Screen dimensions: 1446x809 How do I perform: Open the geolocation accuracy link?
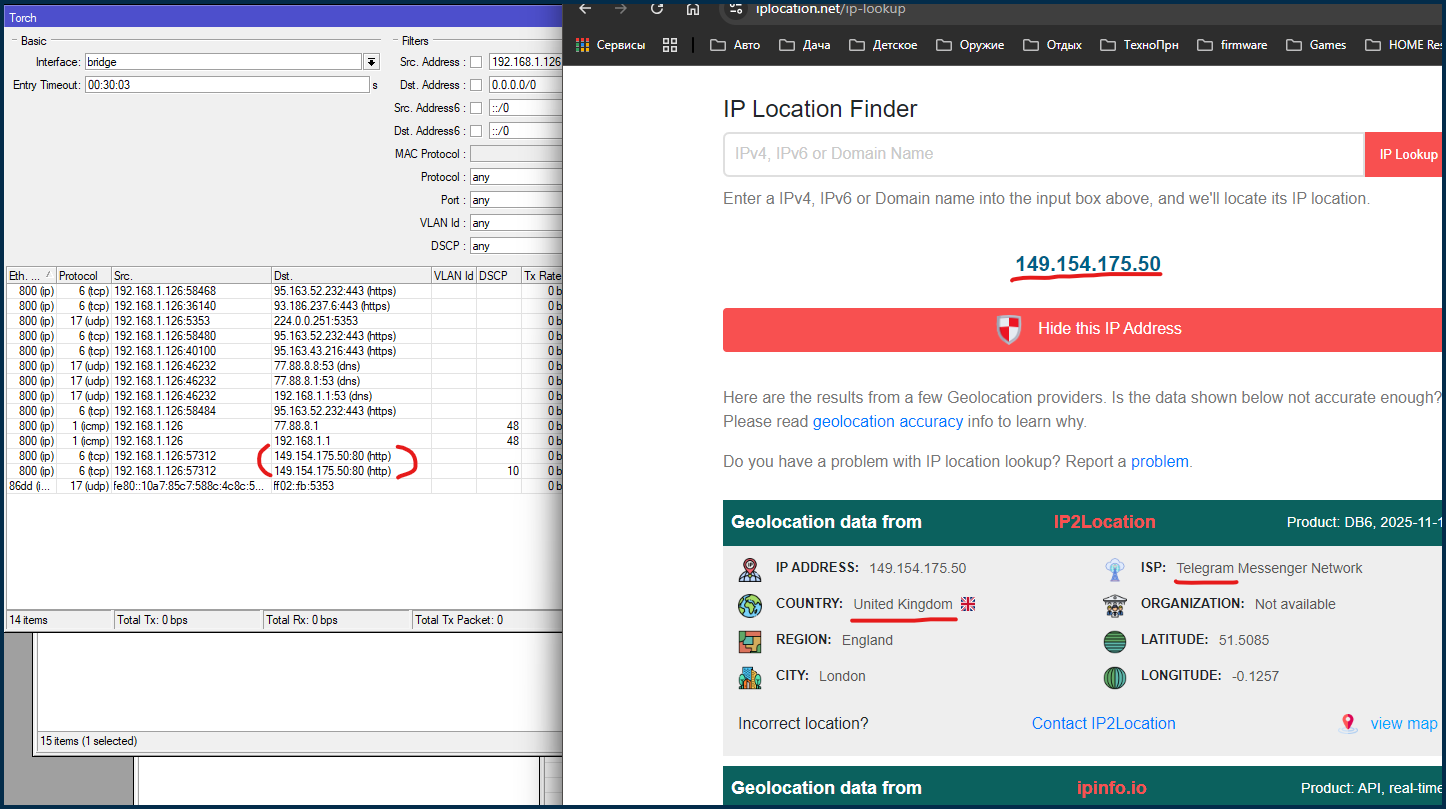point(888,421)
